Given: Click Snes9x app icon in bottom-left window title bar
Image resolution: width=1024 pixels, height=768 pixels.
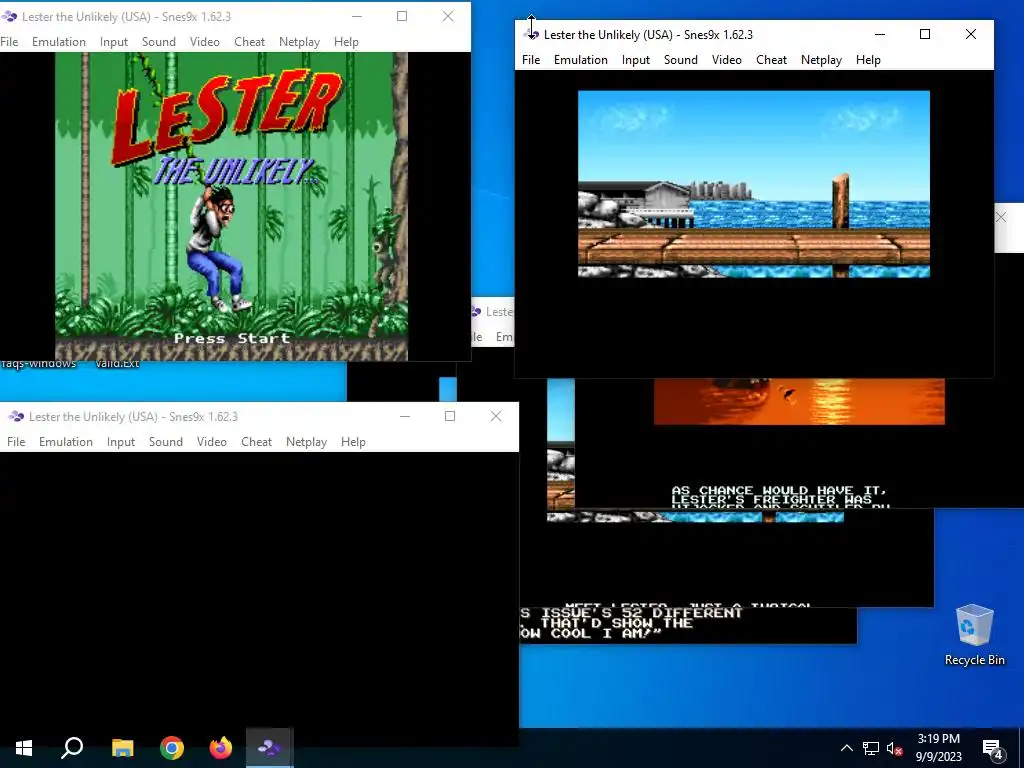Looking at the screenshot, I should point(16,417).
